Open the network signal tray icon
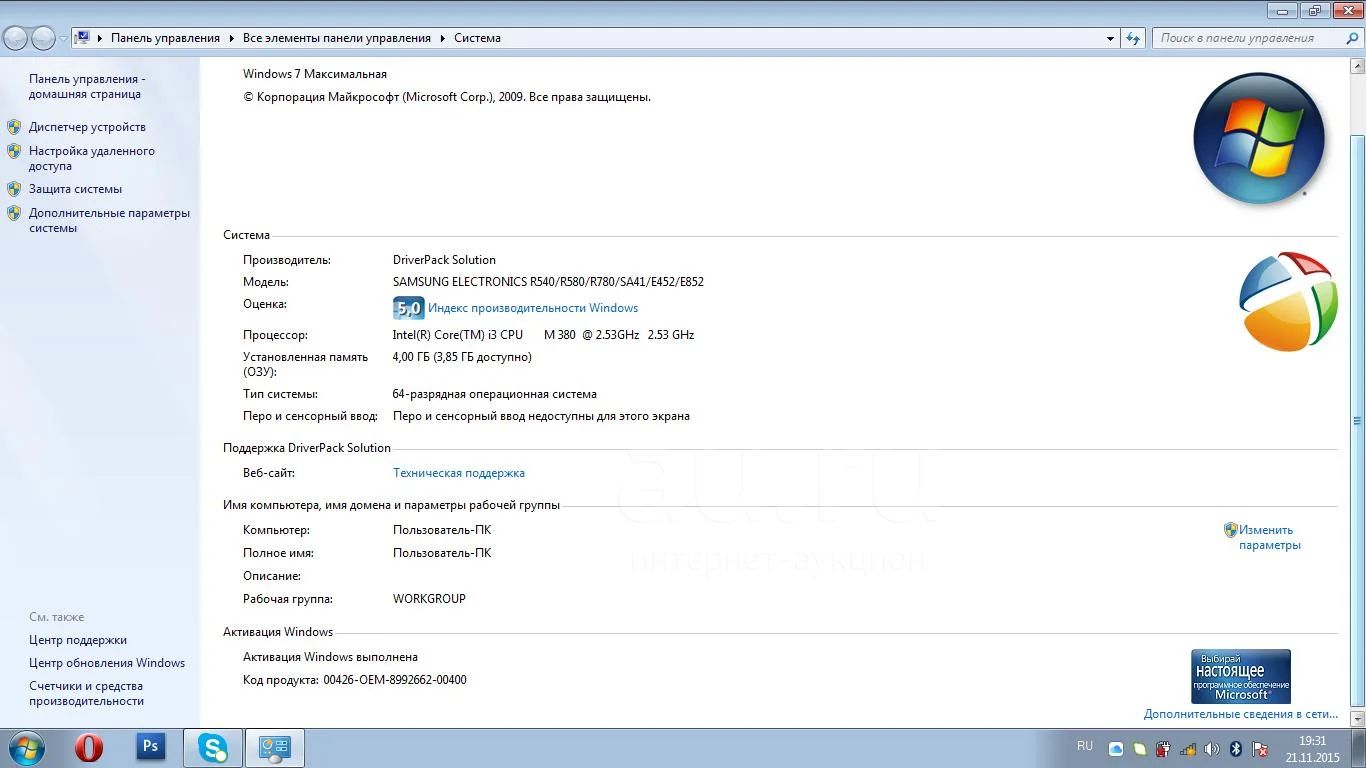Screen dimensions: 1366x768 click(x=1188, y=748)
